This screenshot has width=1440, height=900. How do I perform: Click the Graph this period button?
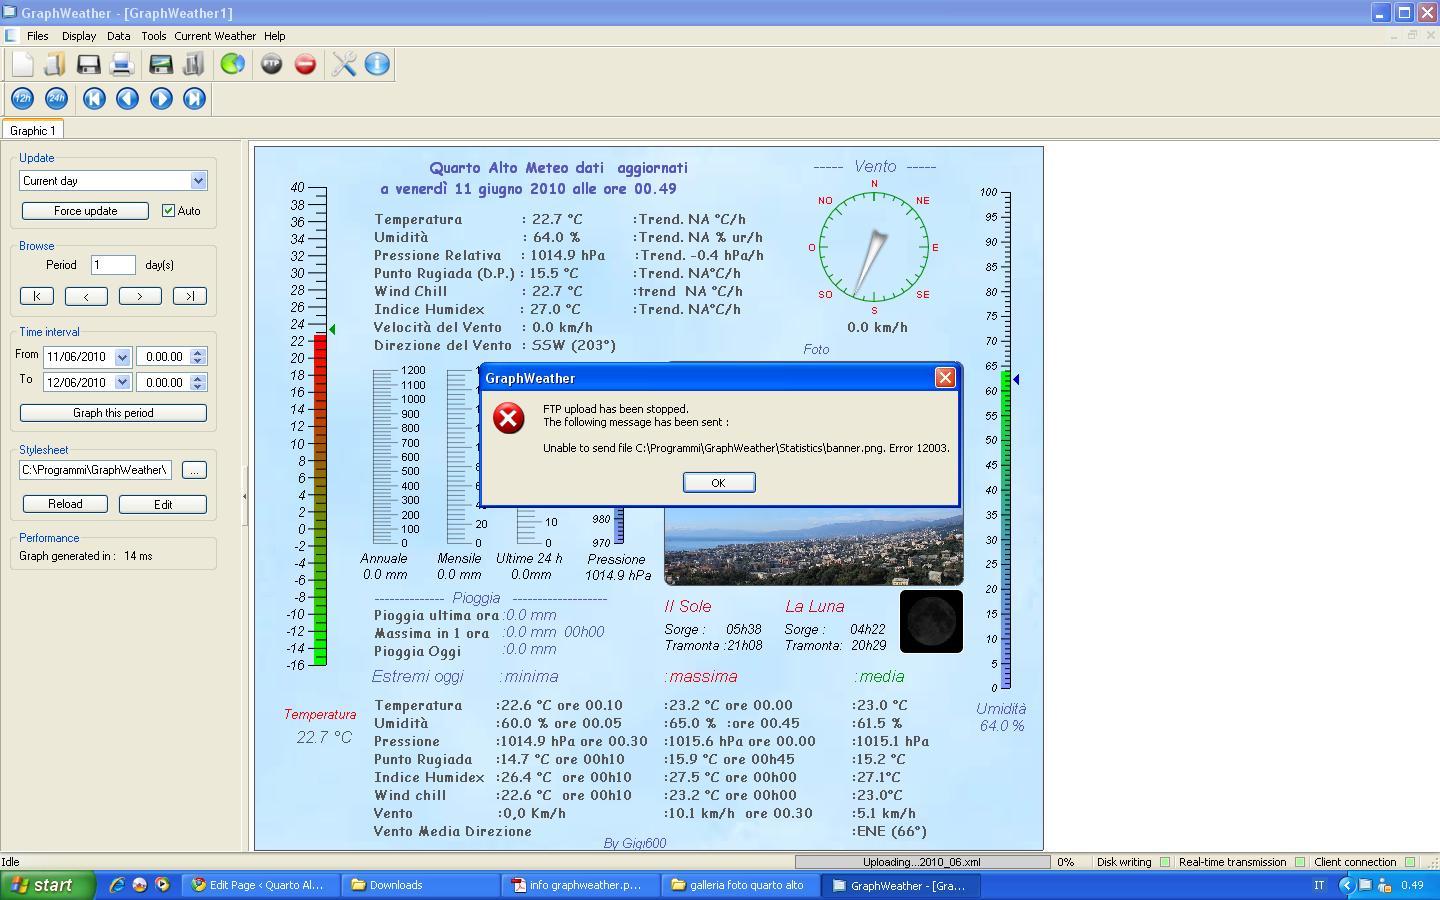pyautogui.click(x=113, y=413)
